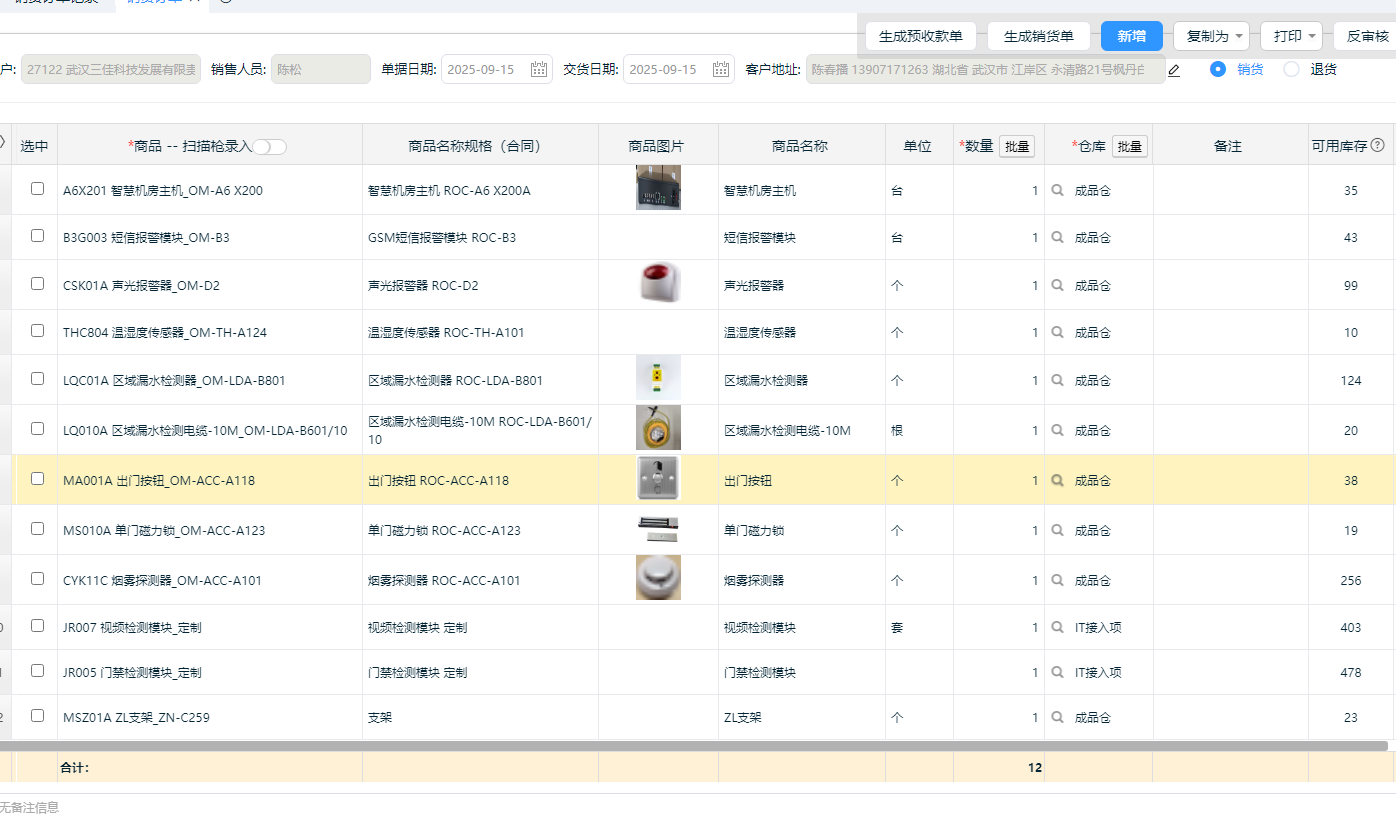Click the warehouse search icon in ZL支架 row

tap(1057, 717)
